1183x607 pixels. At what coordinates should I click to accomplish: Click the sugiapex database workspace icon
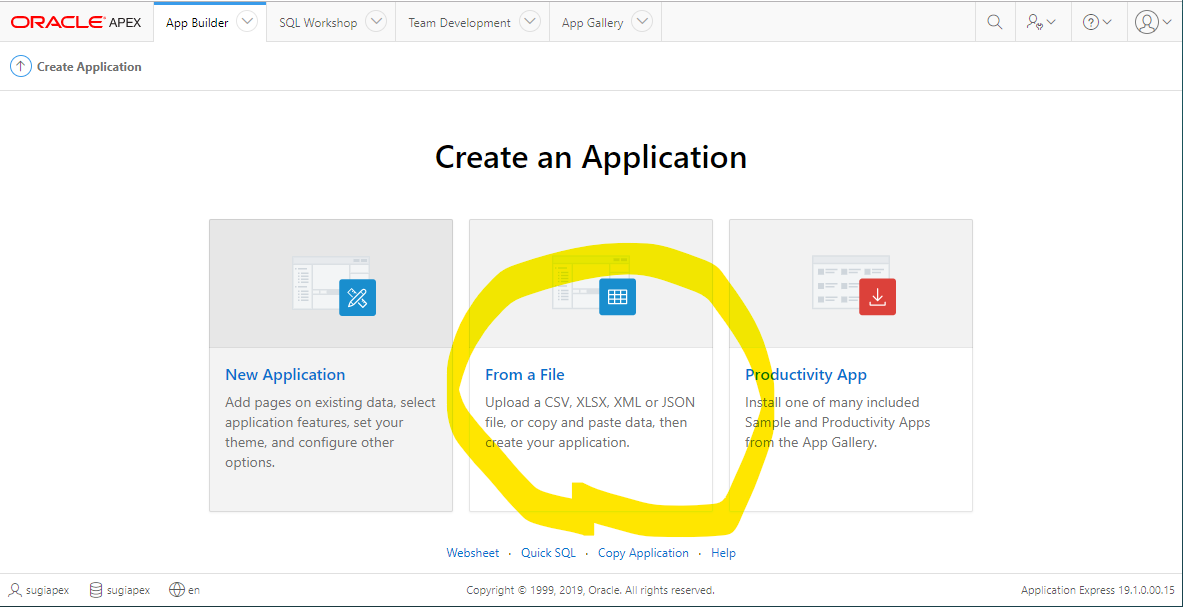96,590
